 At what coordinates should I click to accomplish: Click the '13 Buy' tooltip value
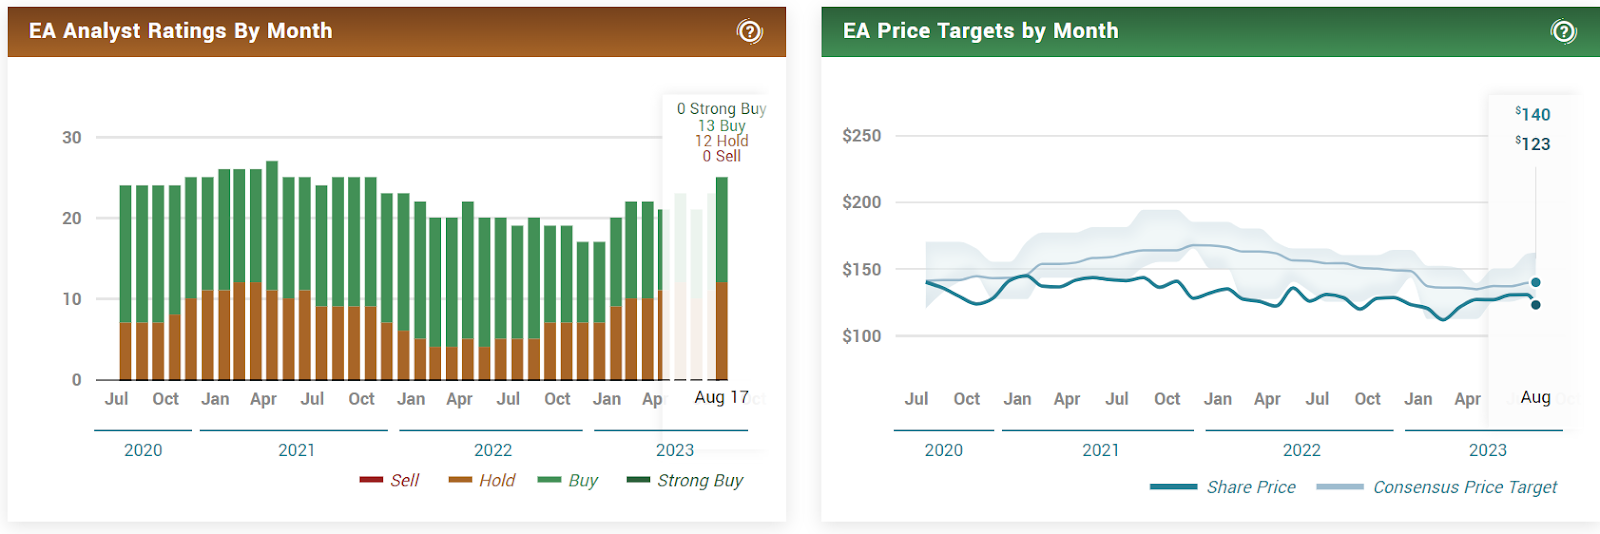coord(722,125)
